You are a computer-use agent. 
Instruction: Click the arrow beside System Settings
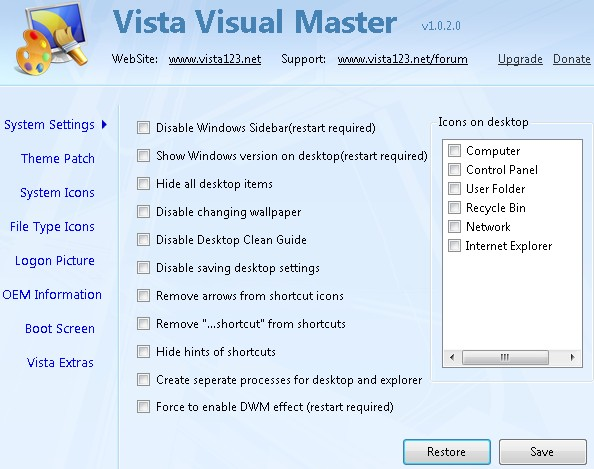[104, 124]
